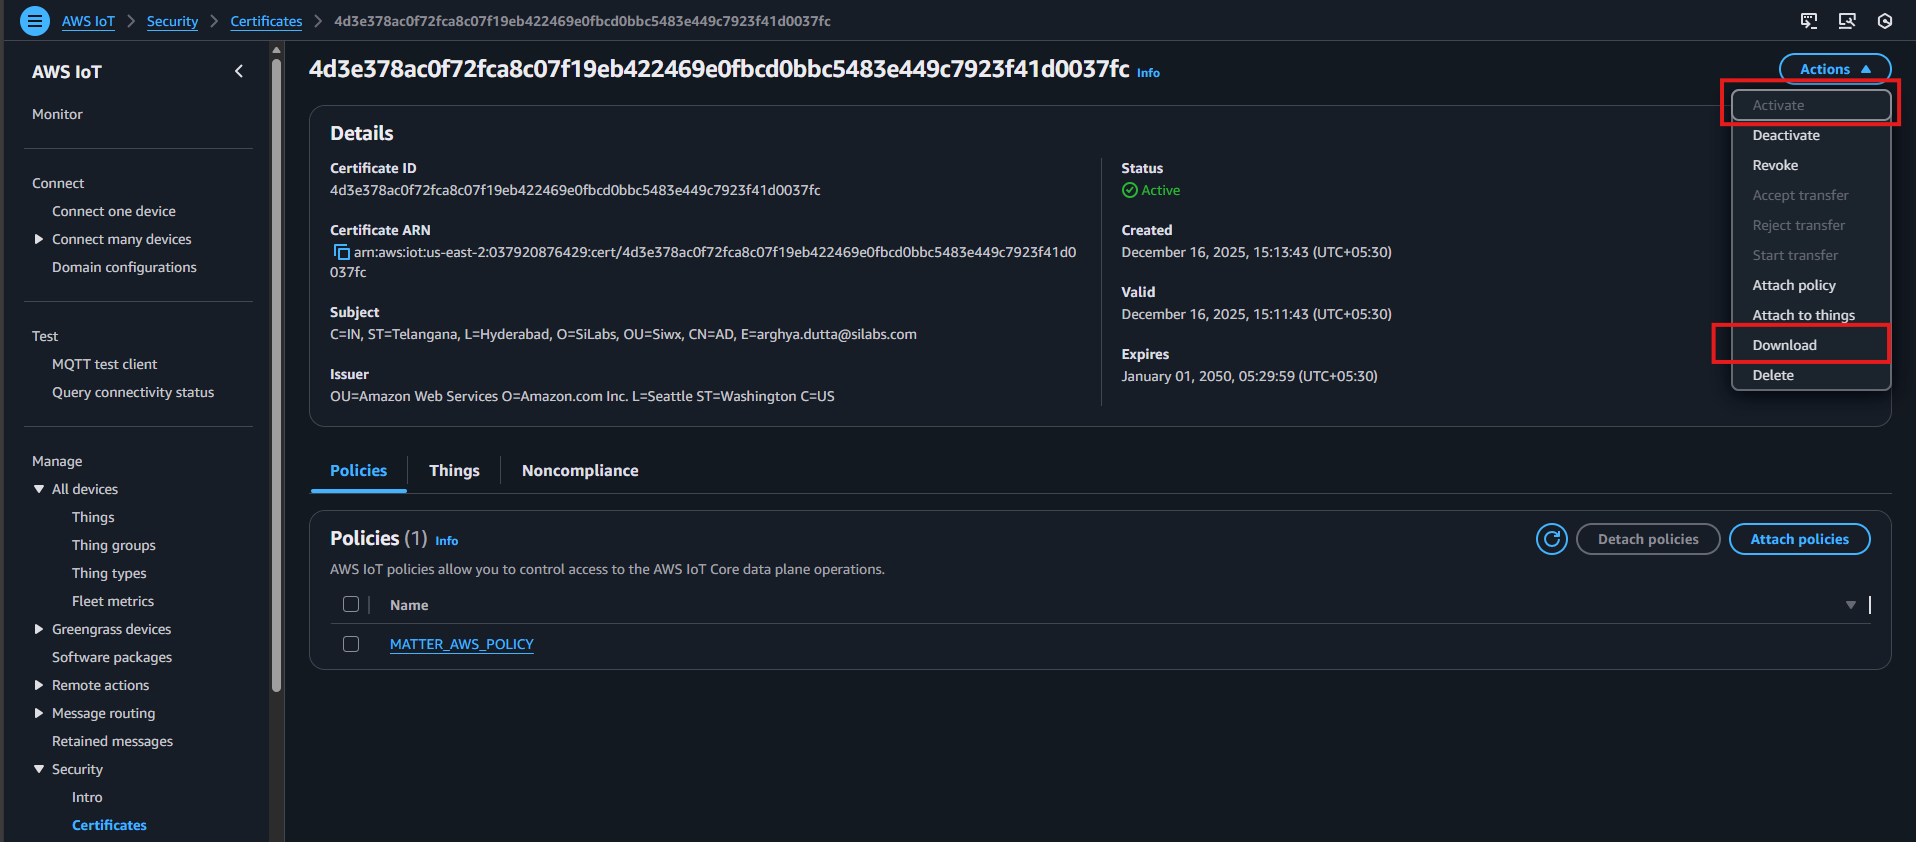Screen dimensions: 1916x842
Task: Click the Expires date January 01, 2050
Action: click(1249, 376)
